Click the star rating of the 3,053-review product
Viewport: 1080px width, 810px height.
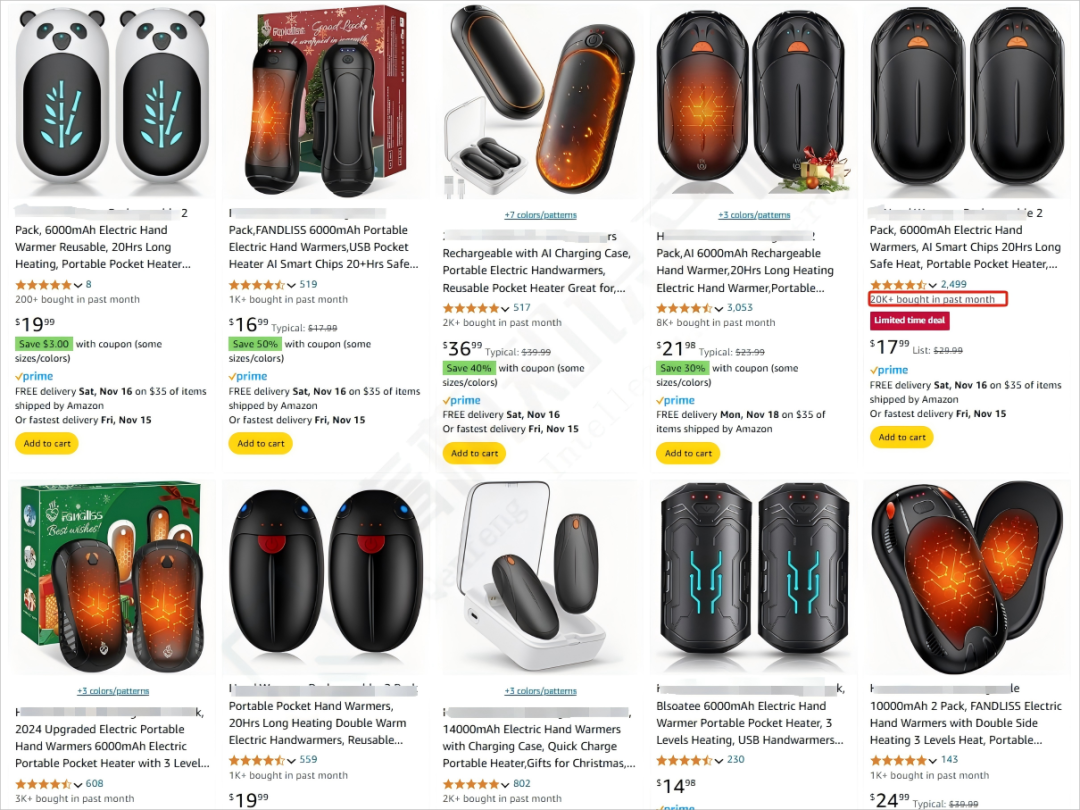[x=685, y=308]
